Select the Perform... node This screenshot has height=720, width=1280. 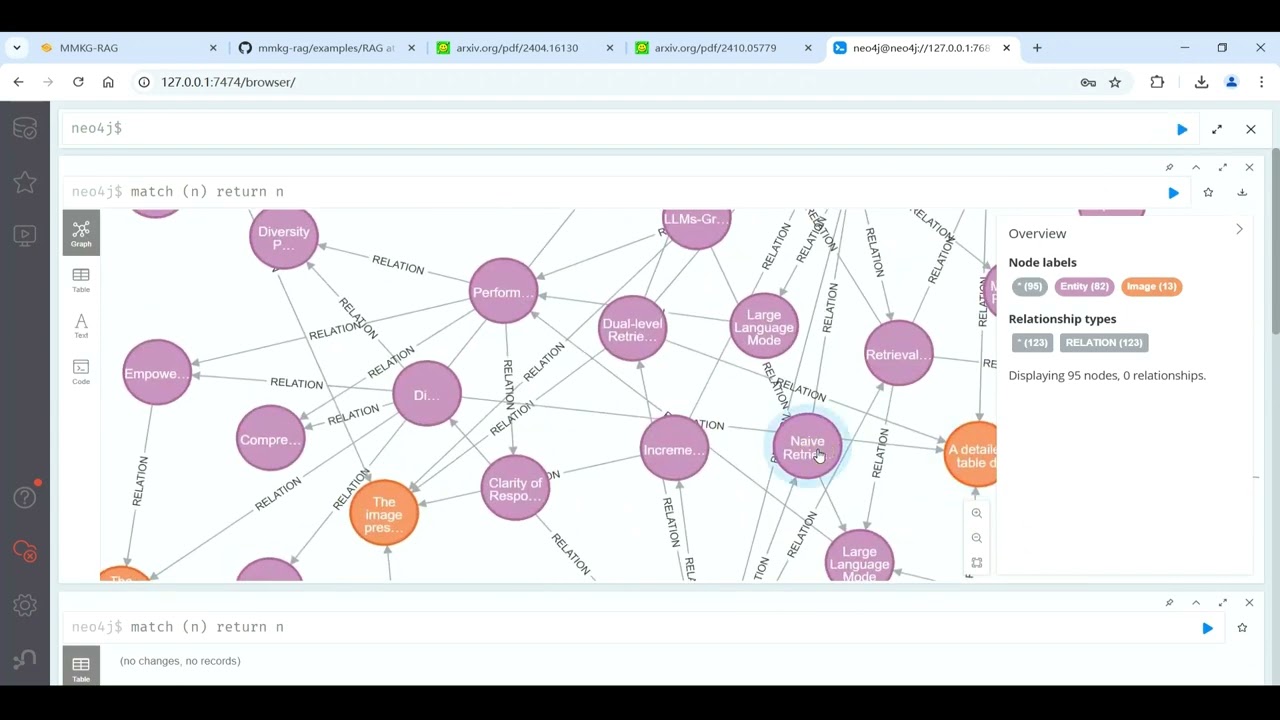(503, 292)
